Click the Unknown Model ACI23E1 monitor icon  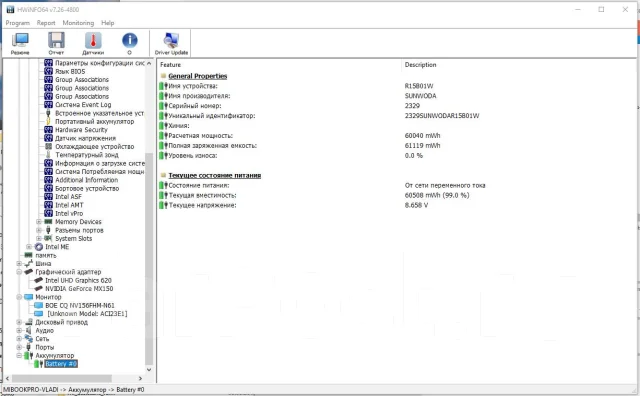39,314
